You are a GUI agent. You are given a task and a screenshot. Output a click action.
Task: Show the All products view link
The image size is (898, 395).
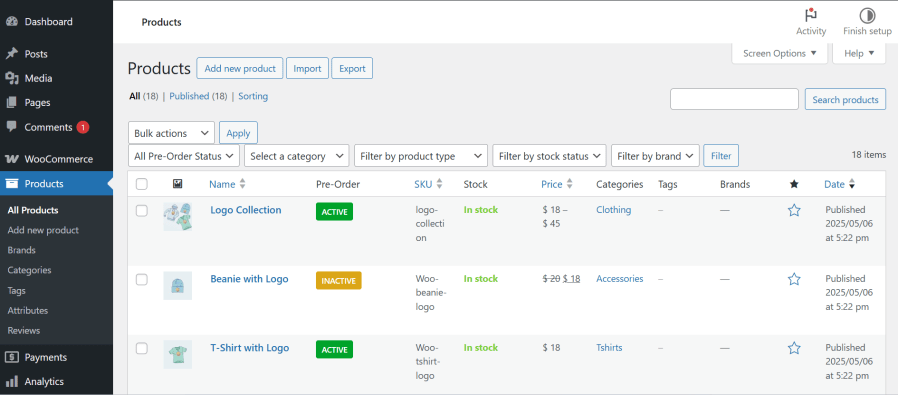tap(135, 96)
